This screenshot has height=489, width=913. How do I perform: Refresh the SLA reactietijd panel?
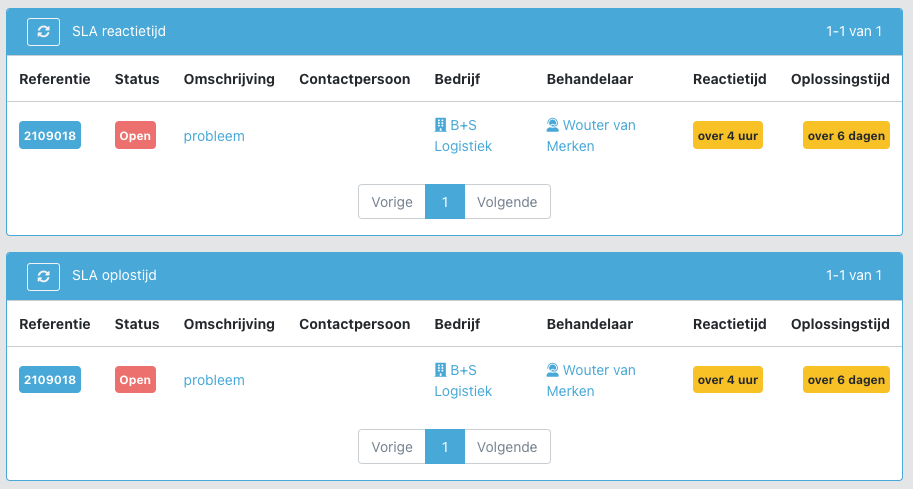43,31
